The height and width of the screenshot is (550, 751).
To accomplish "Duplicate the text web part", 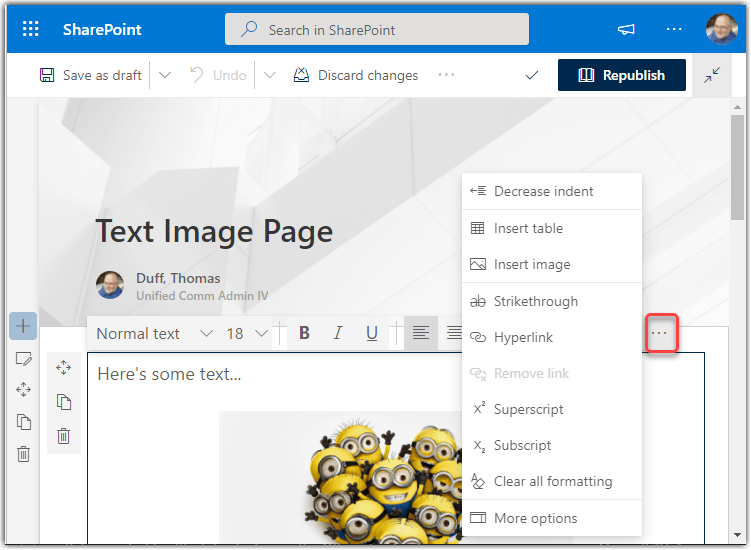I will click(64, 402).
